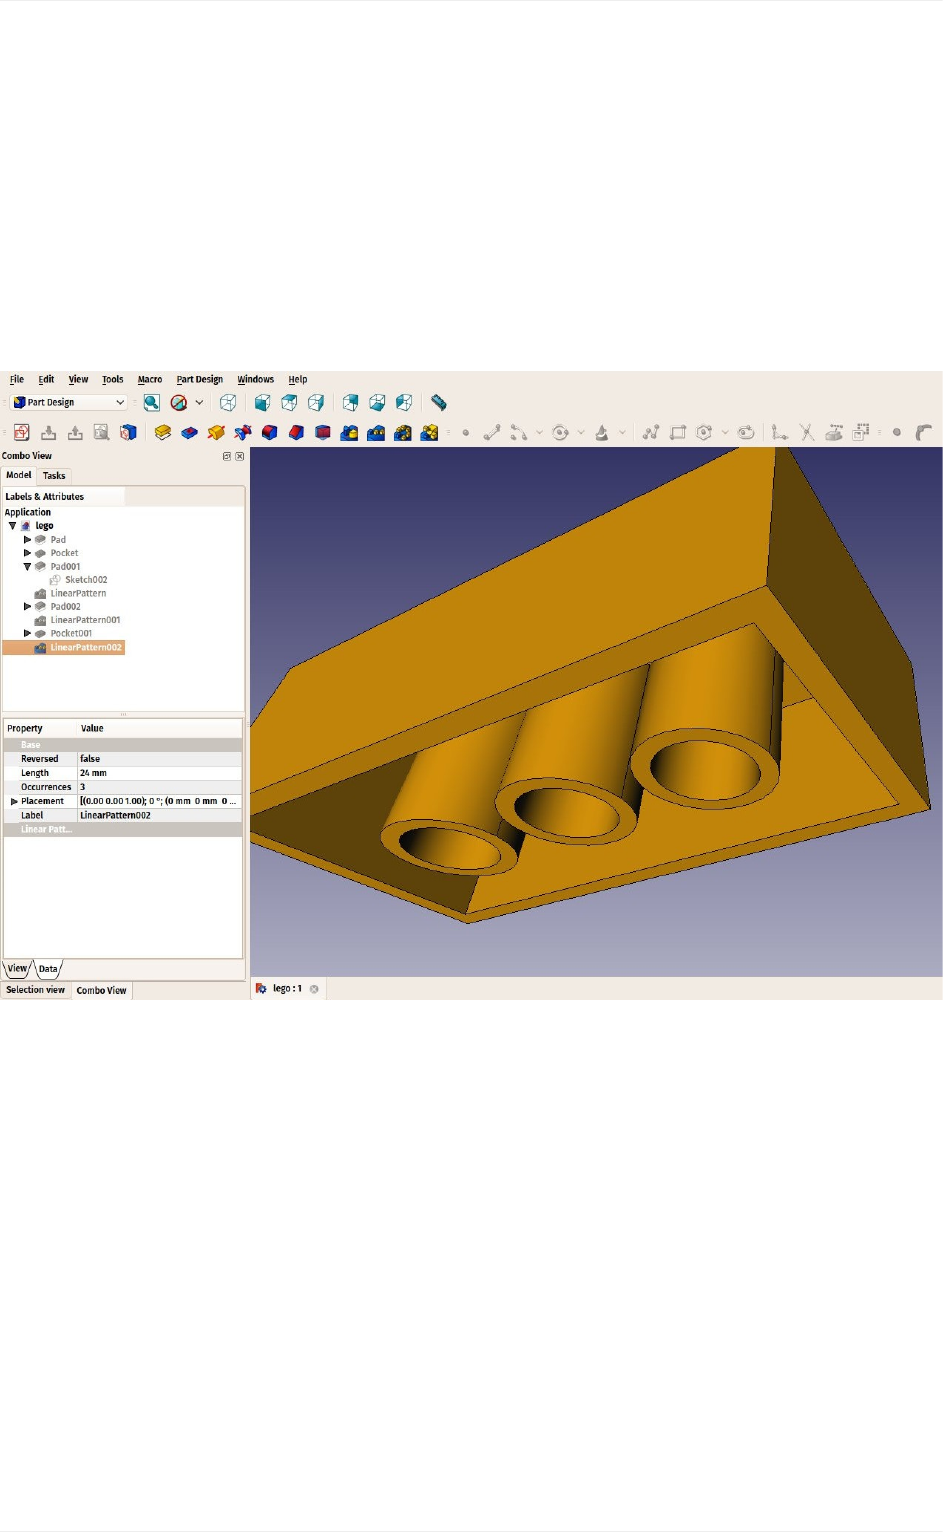
Task: Switch to the Model tab
Action: (x=19, y=475)
